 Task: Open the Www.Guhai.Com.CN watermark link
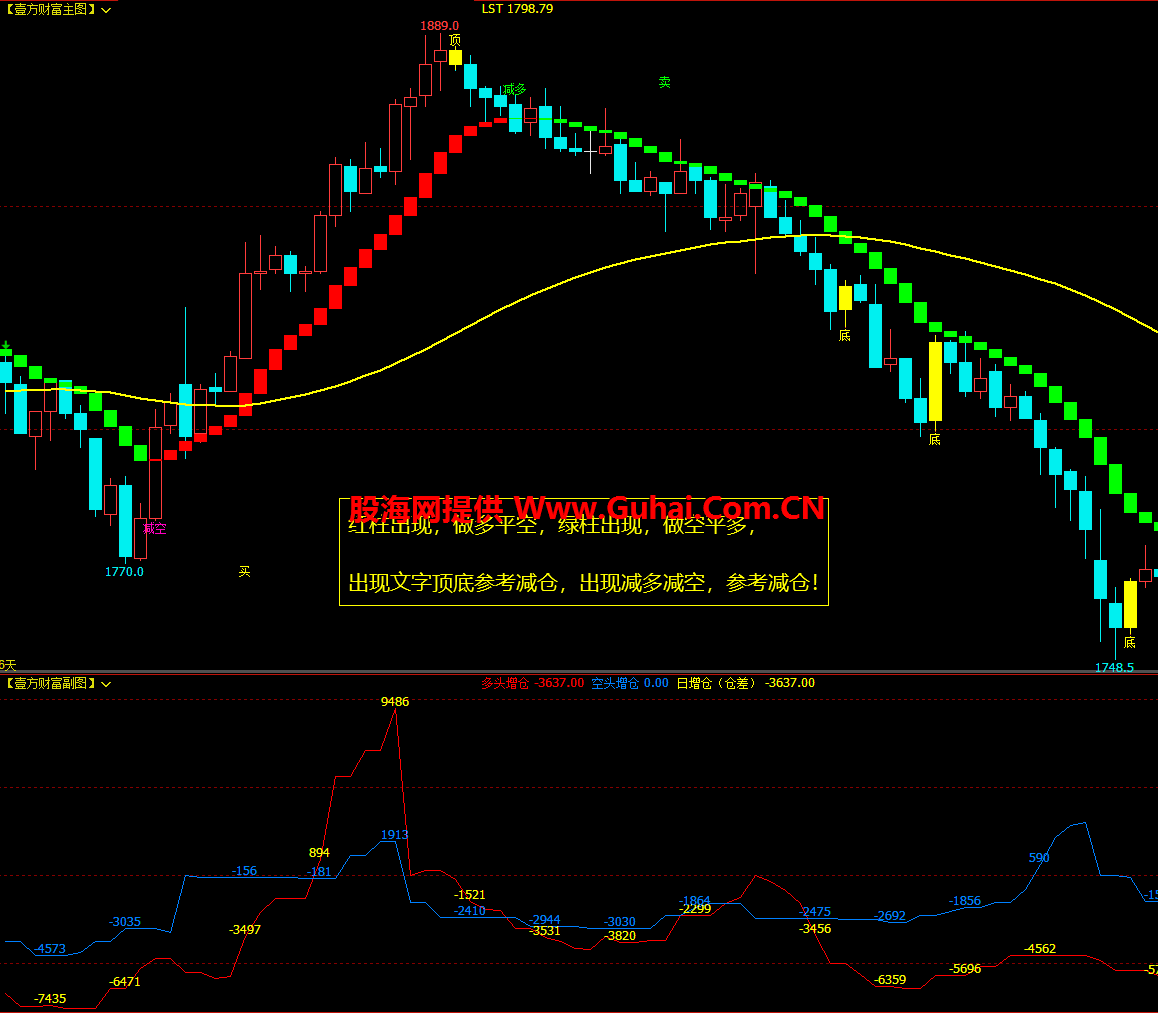669,508
